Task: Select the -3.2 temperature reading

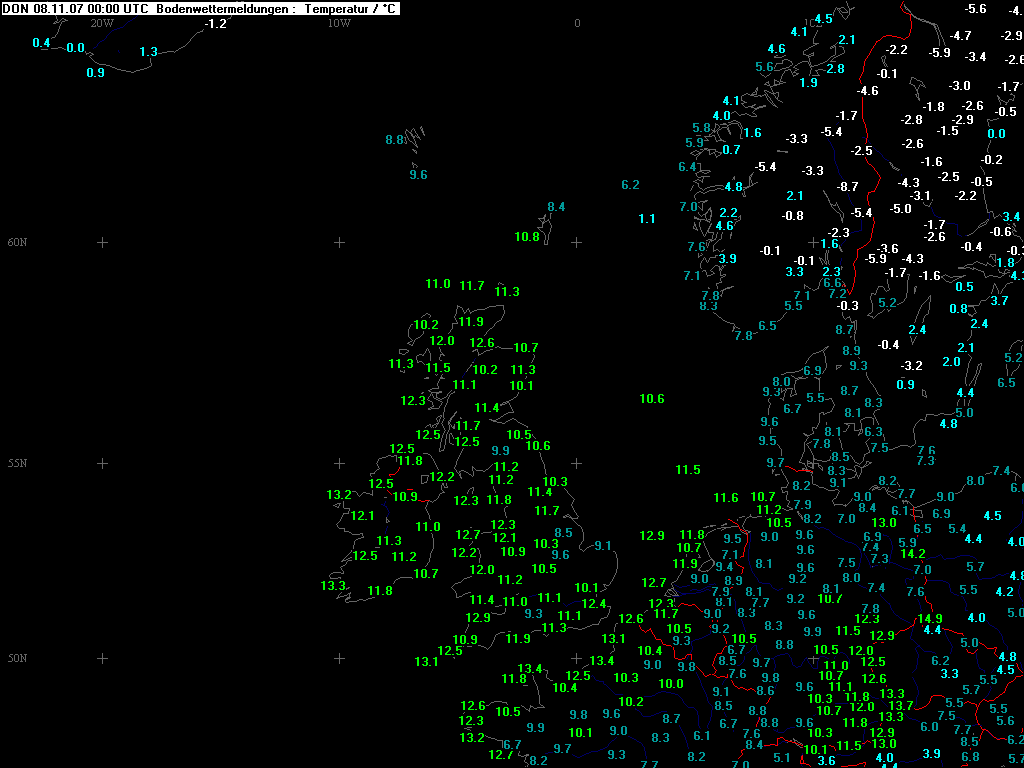Action: pos(911,366)
